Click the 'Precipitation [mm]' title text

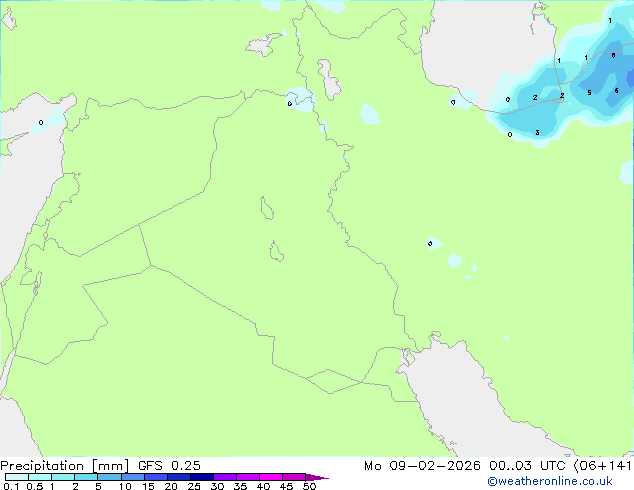click(x=65, y=466)
